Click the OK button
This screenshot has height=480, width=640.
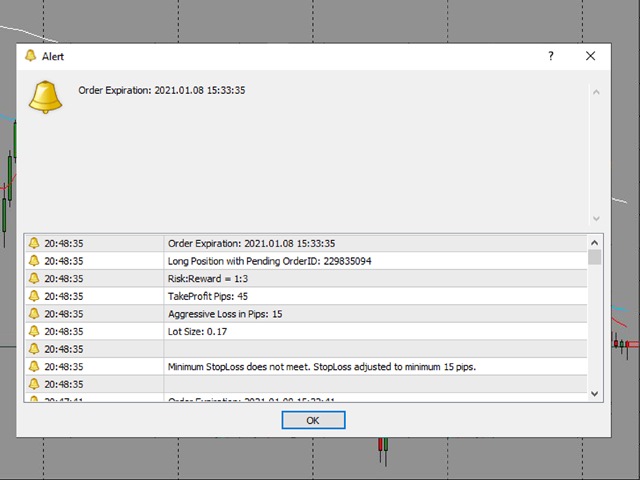click(x=313, y=420)
